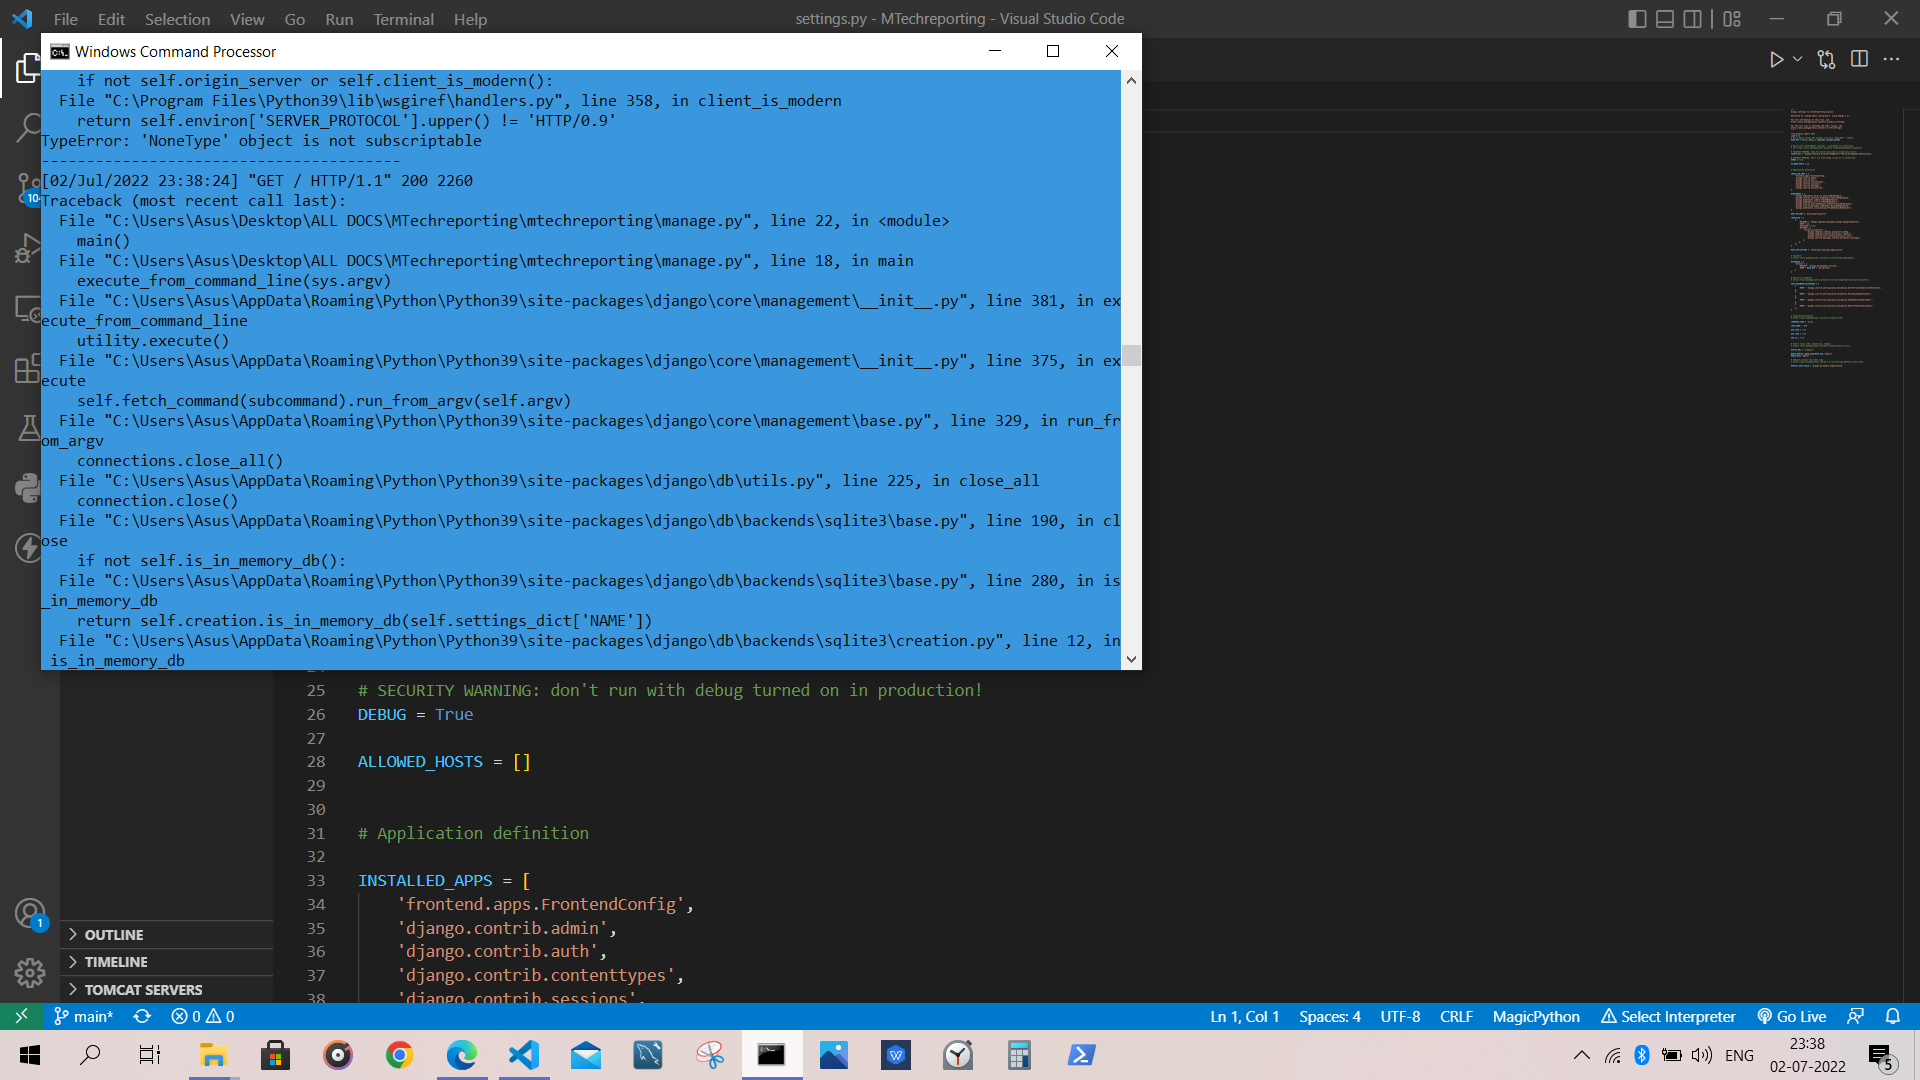The height and width of the screenshot is (1080, 1920).
Task: Open remote window indicator in status bar
Action: 21,1017
